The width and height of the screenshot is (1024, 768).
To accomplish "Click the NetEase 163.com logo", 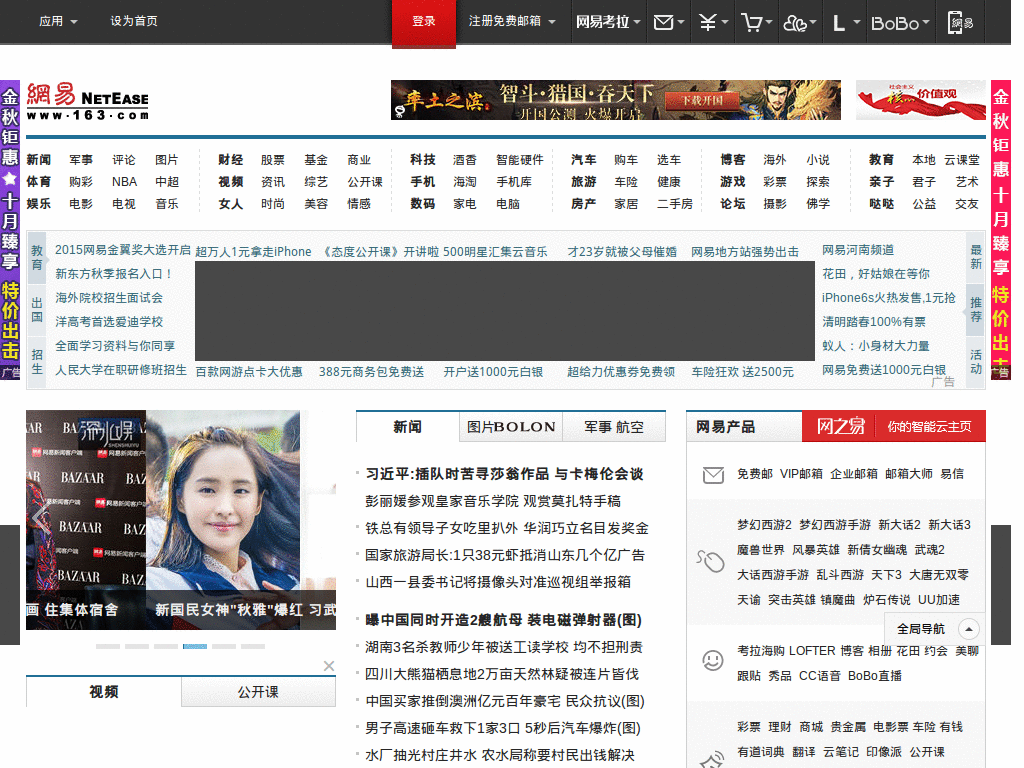I will pos(88,101).
